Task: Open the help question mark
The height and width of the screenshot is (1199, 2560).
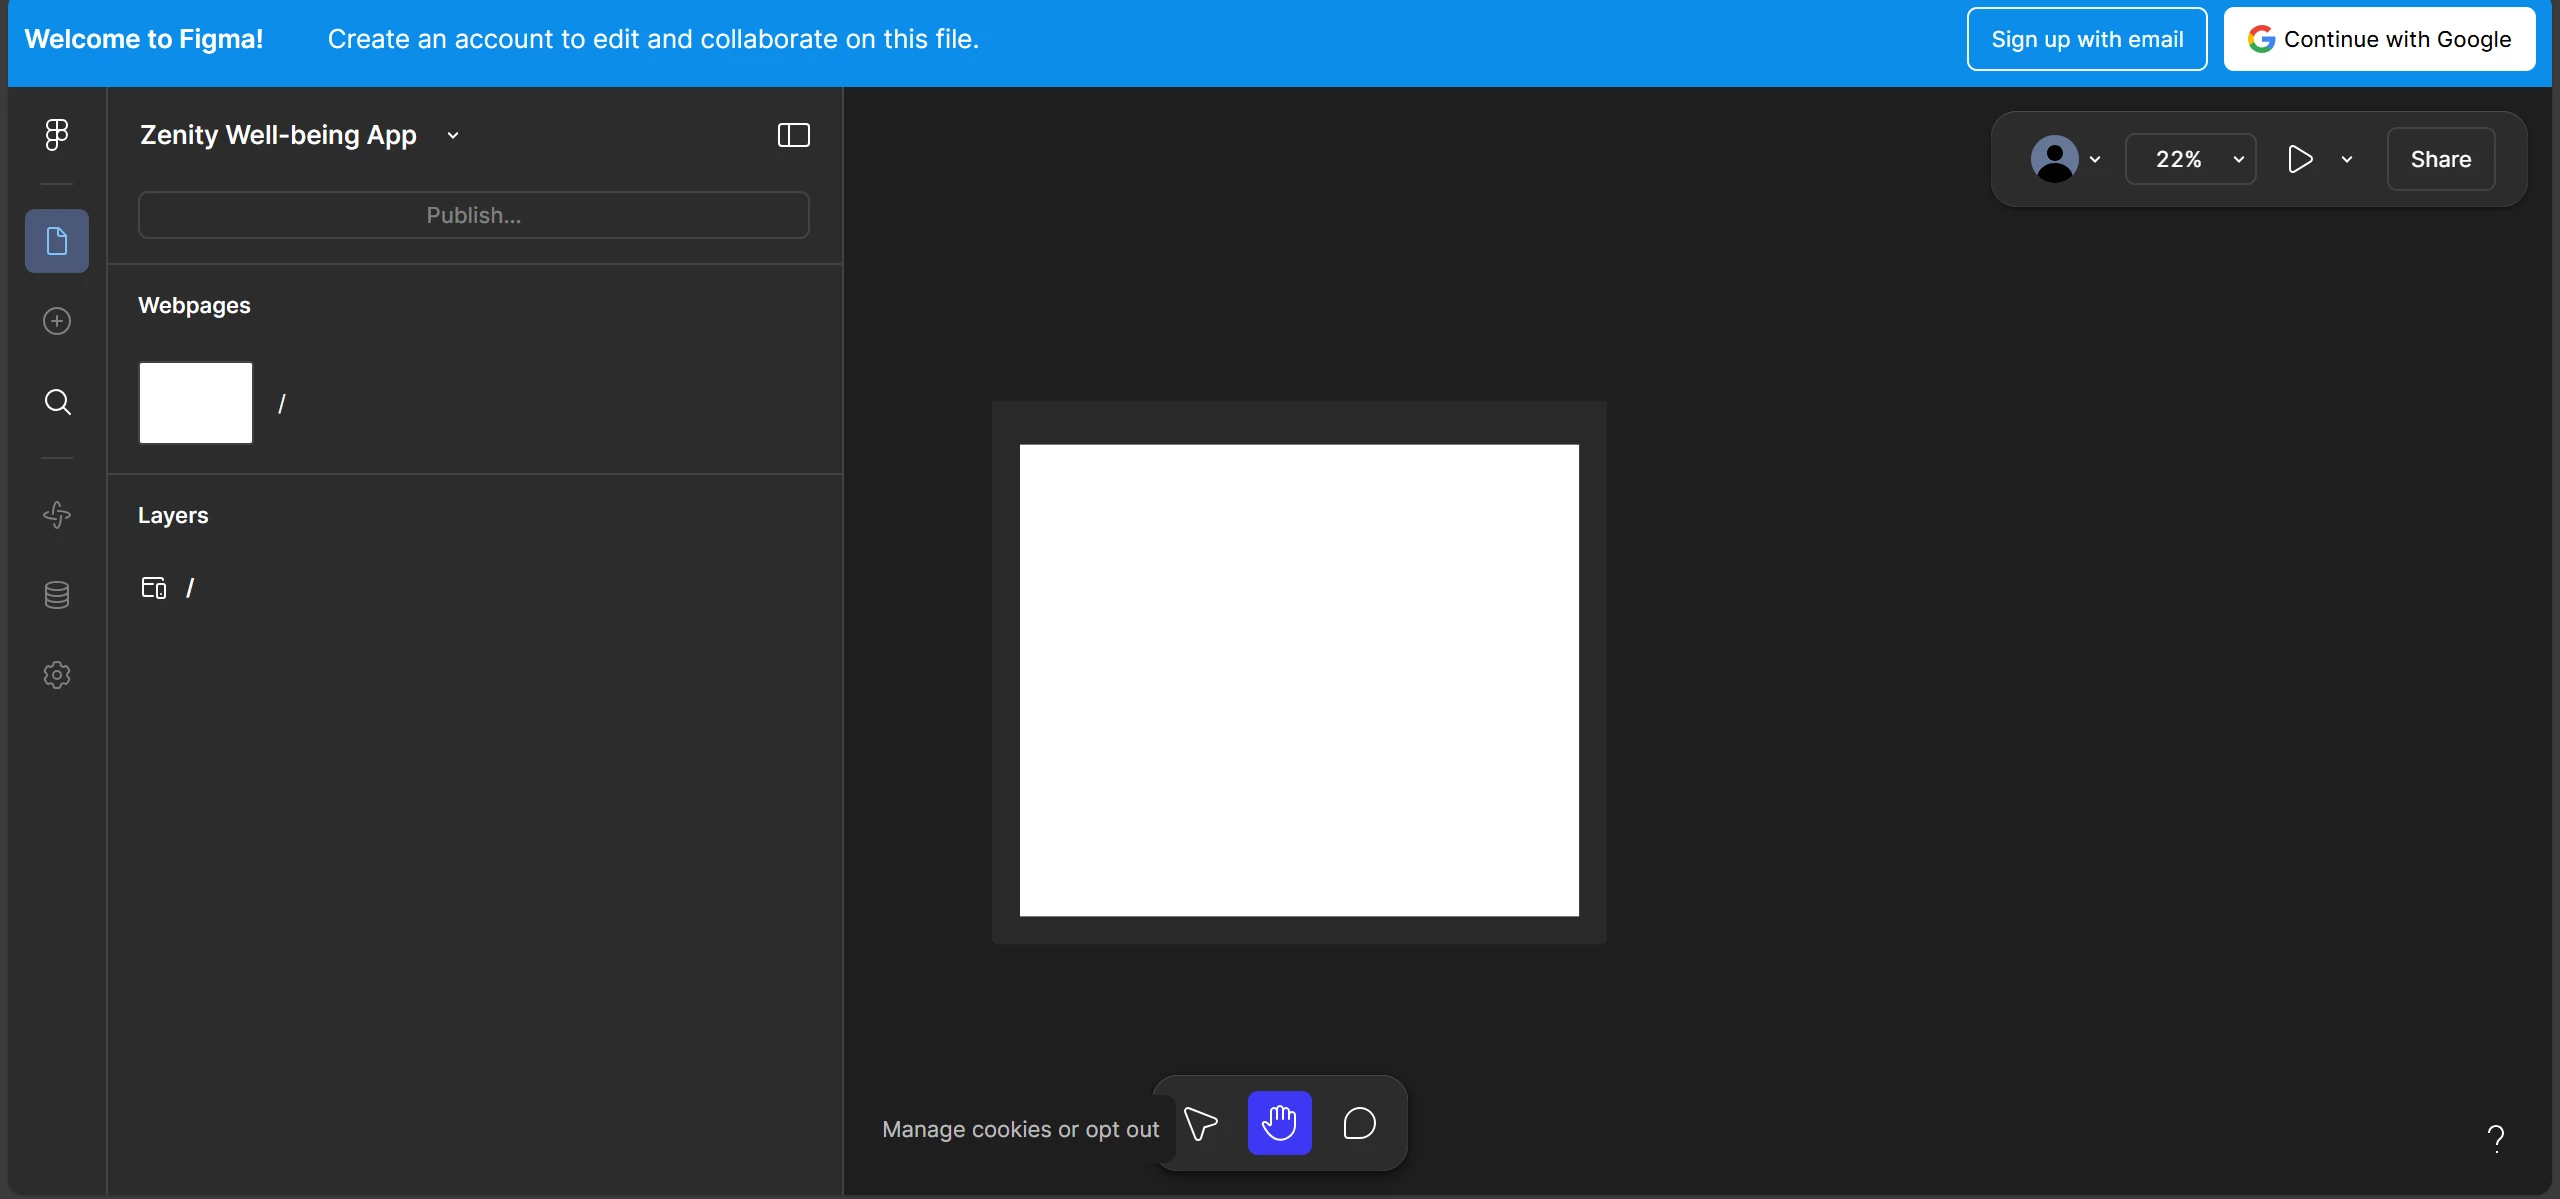Action: [2495, 1138]
